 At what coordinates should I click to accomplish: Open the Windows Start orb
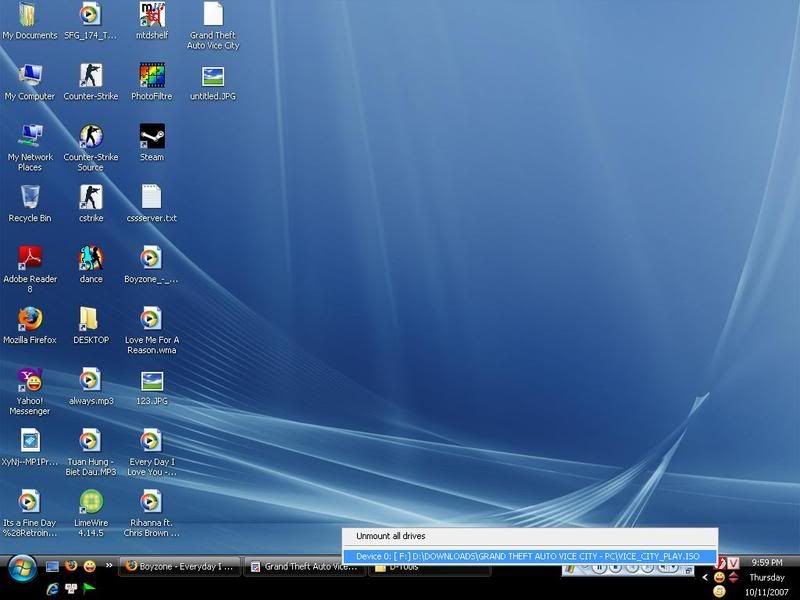click(21, 568)
